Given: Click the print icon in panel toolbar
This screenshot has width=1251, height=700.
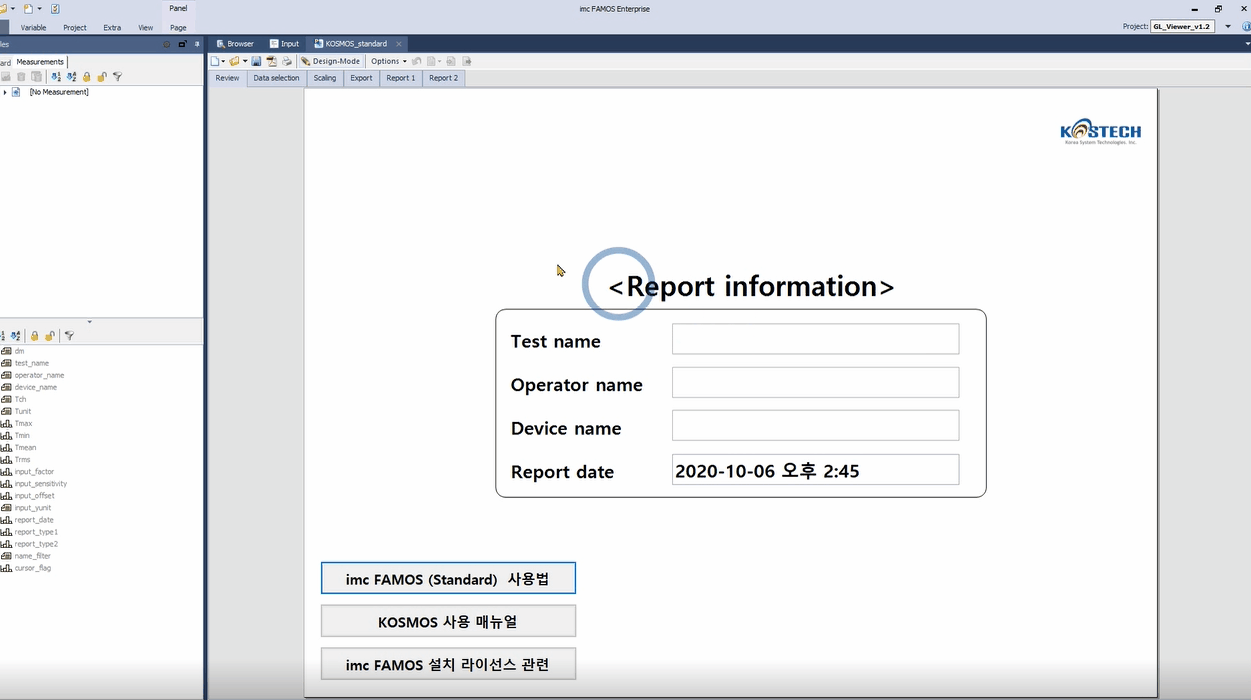Looking at the screenshot, I should point(286,61).
